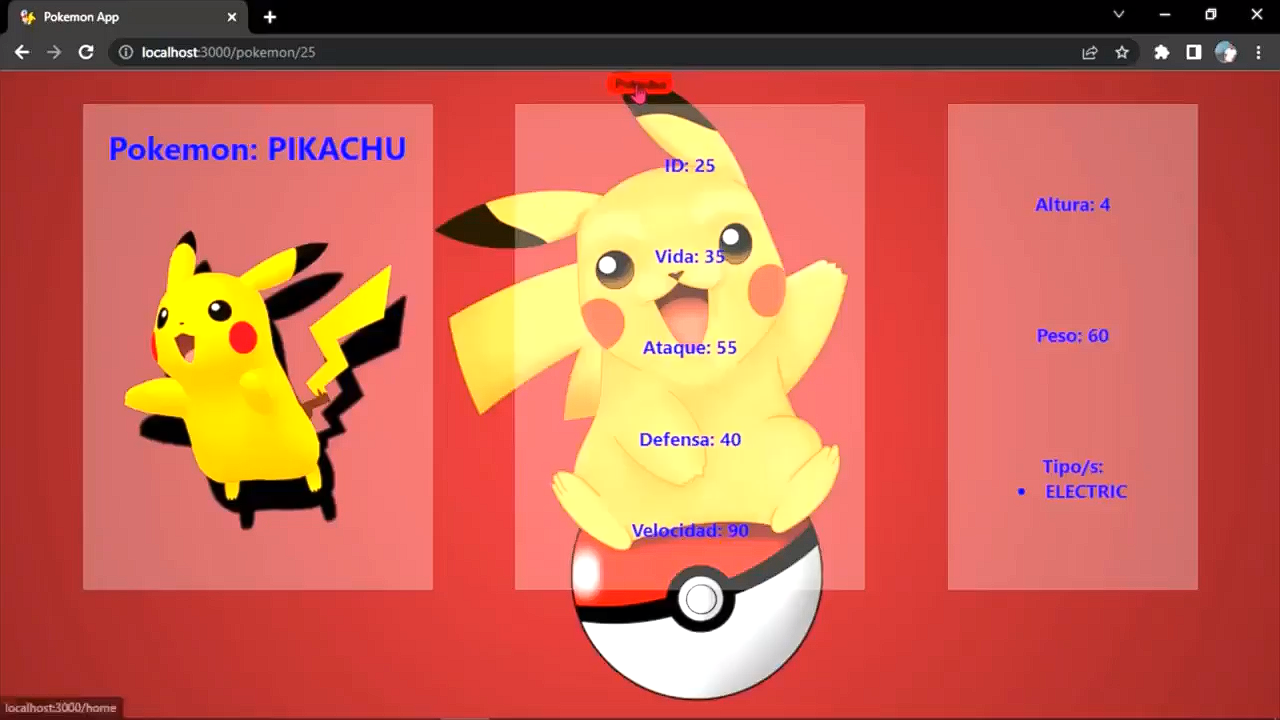Screen dimensions: 1280x720
Task: Open a new browser tab
Action: (x=270, y=17)
